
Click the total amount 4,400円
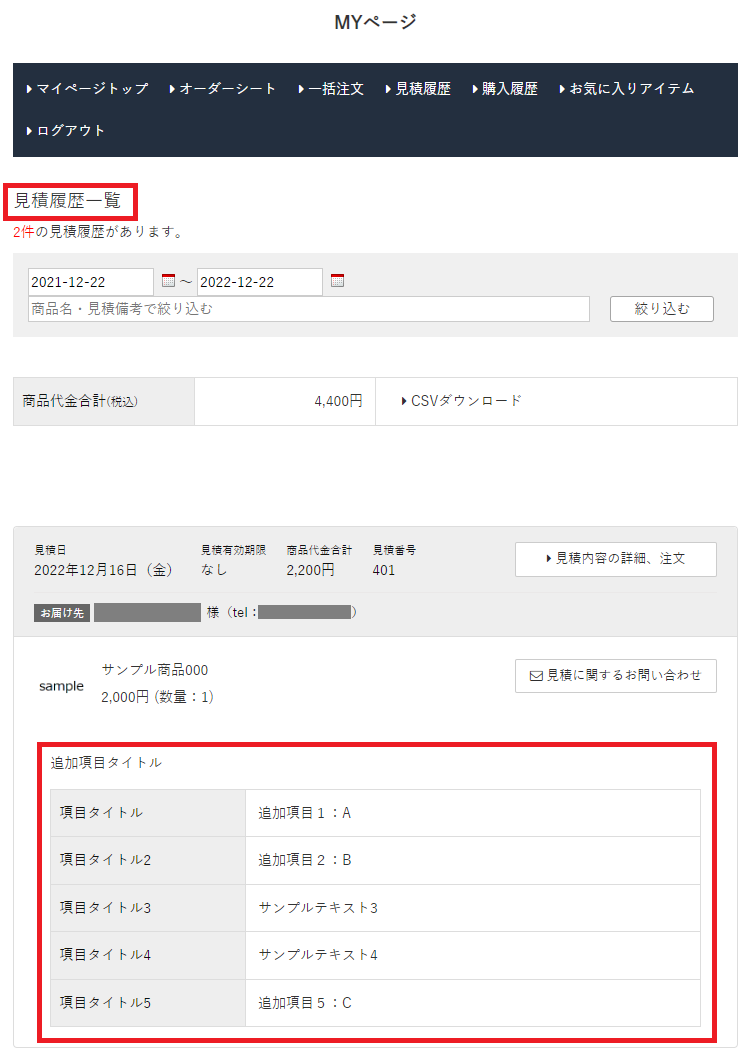point(338,402)
